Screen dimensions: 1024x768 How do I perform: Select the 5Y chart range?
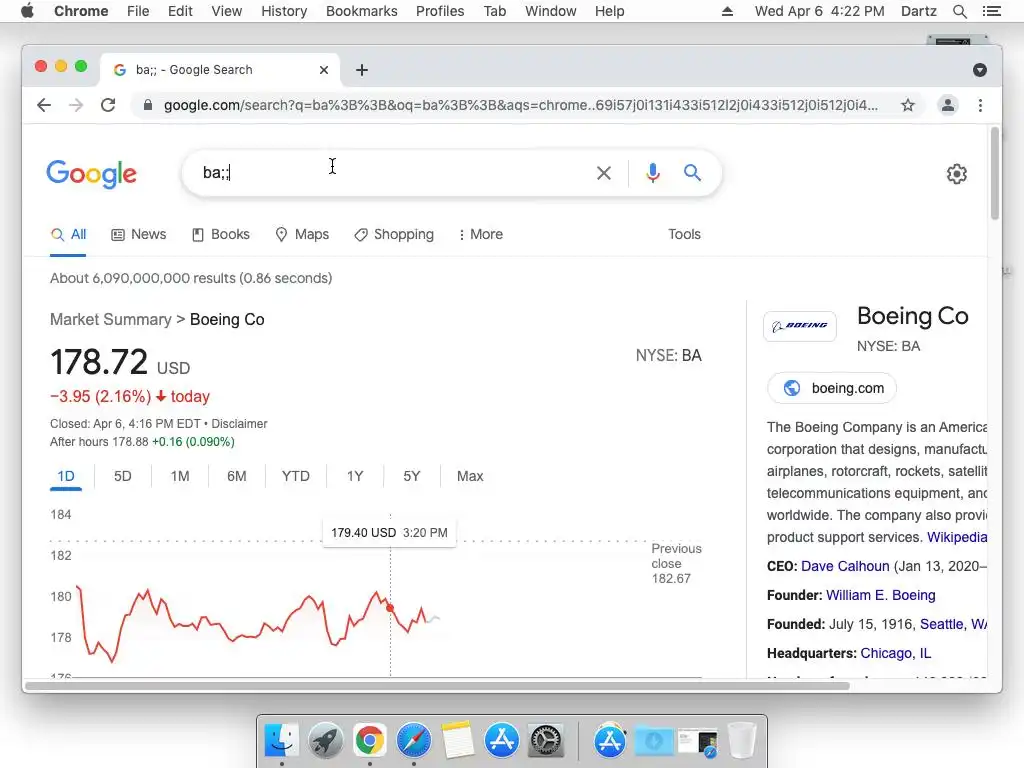tap(411, 476)
